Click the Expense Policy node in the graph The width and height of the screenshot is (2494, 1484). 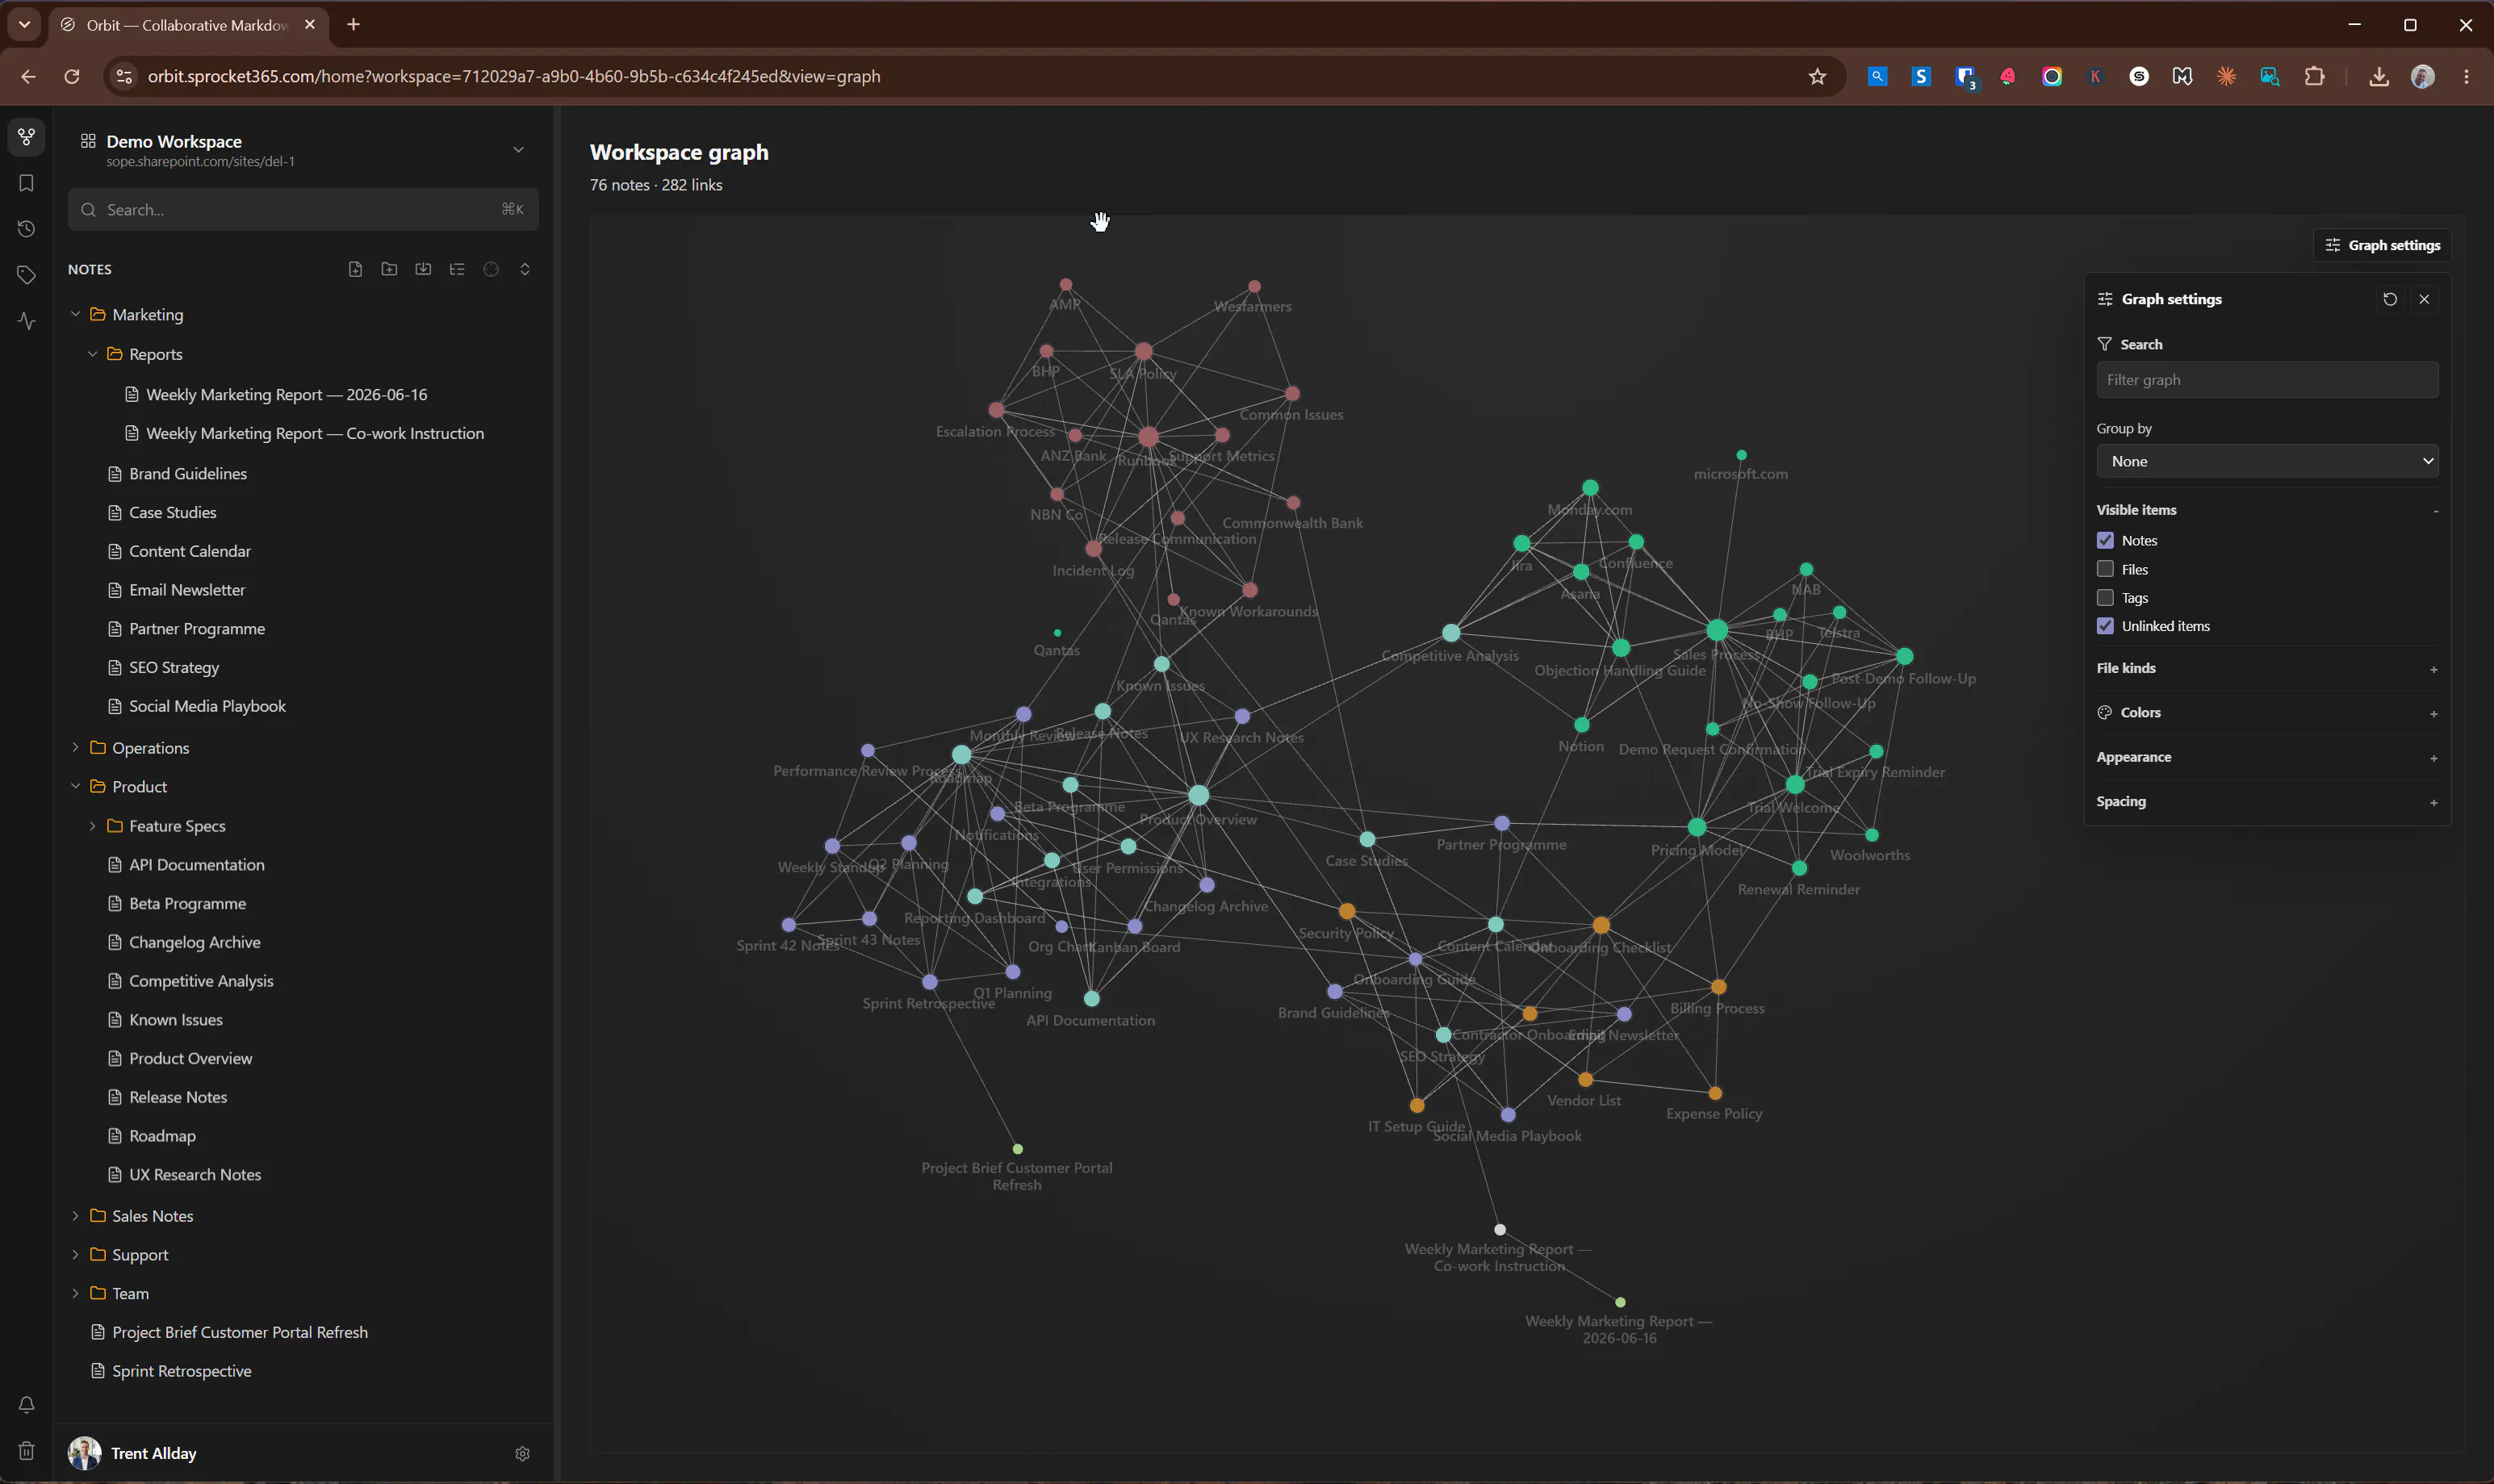point(1715,1093)
